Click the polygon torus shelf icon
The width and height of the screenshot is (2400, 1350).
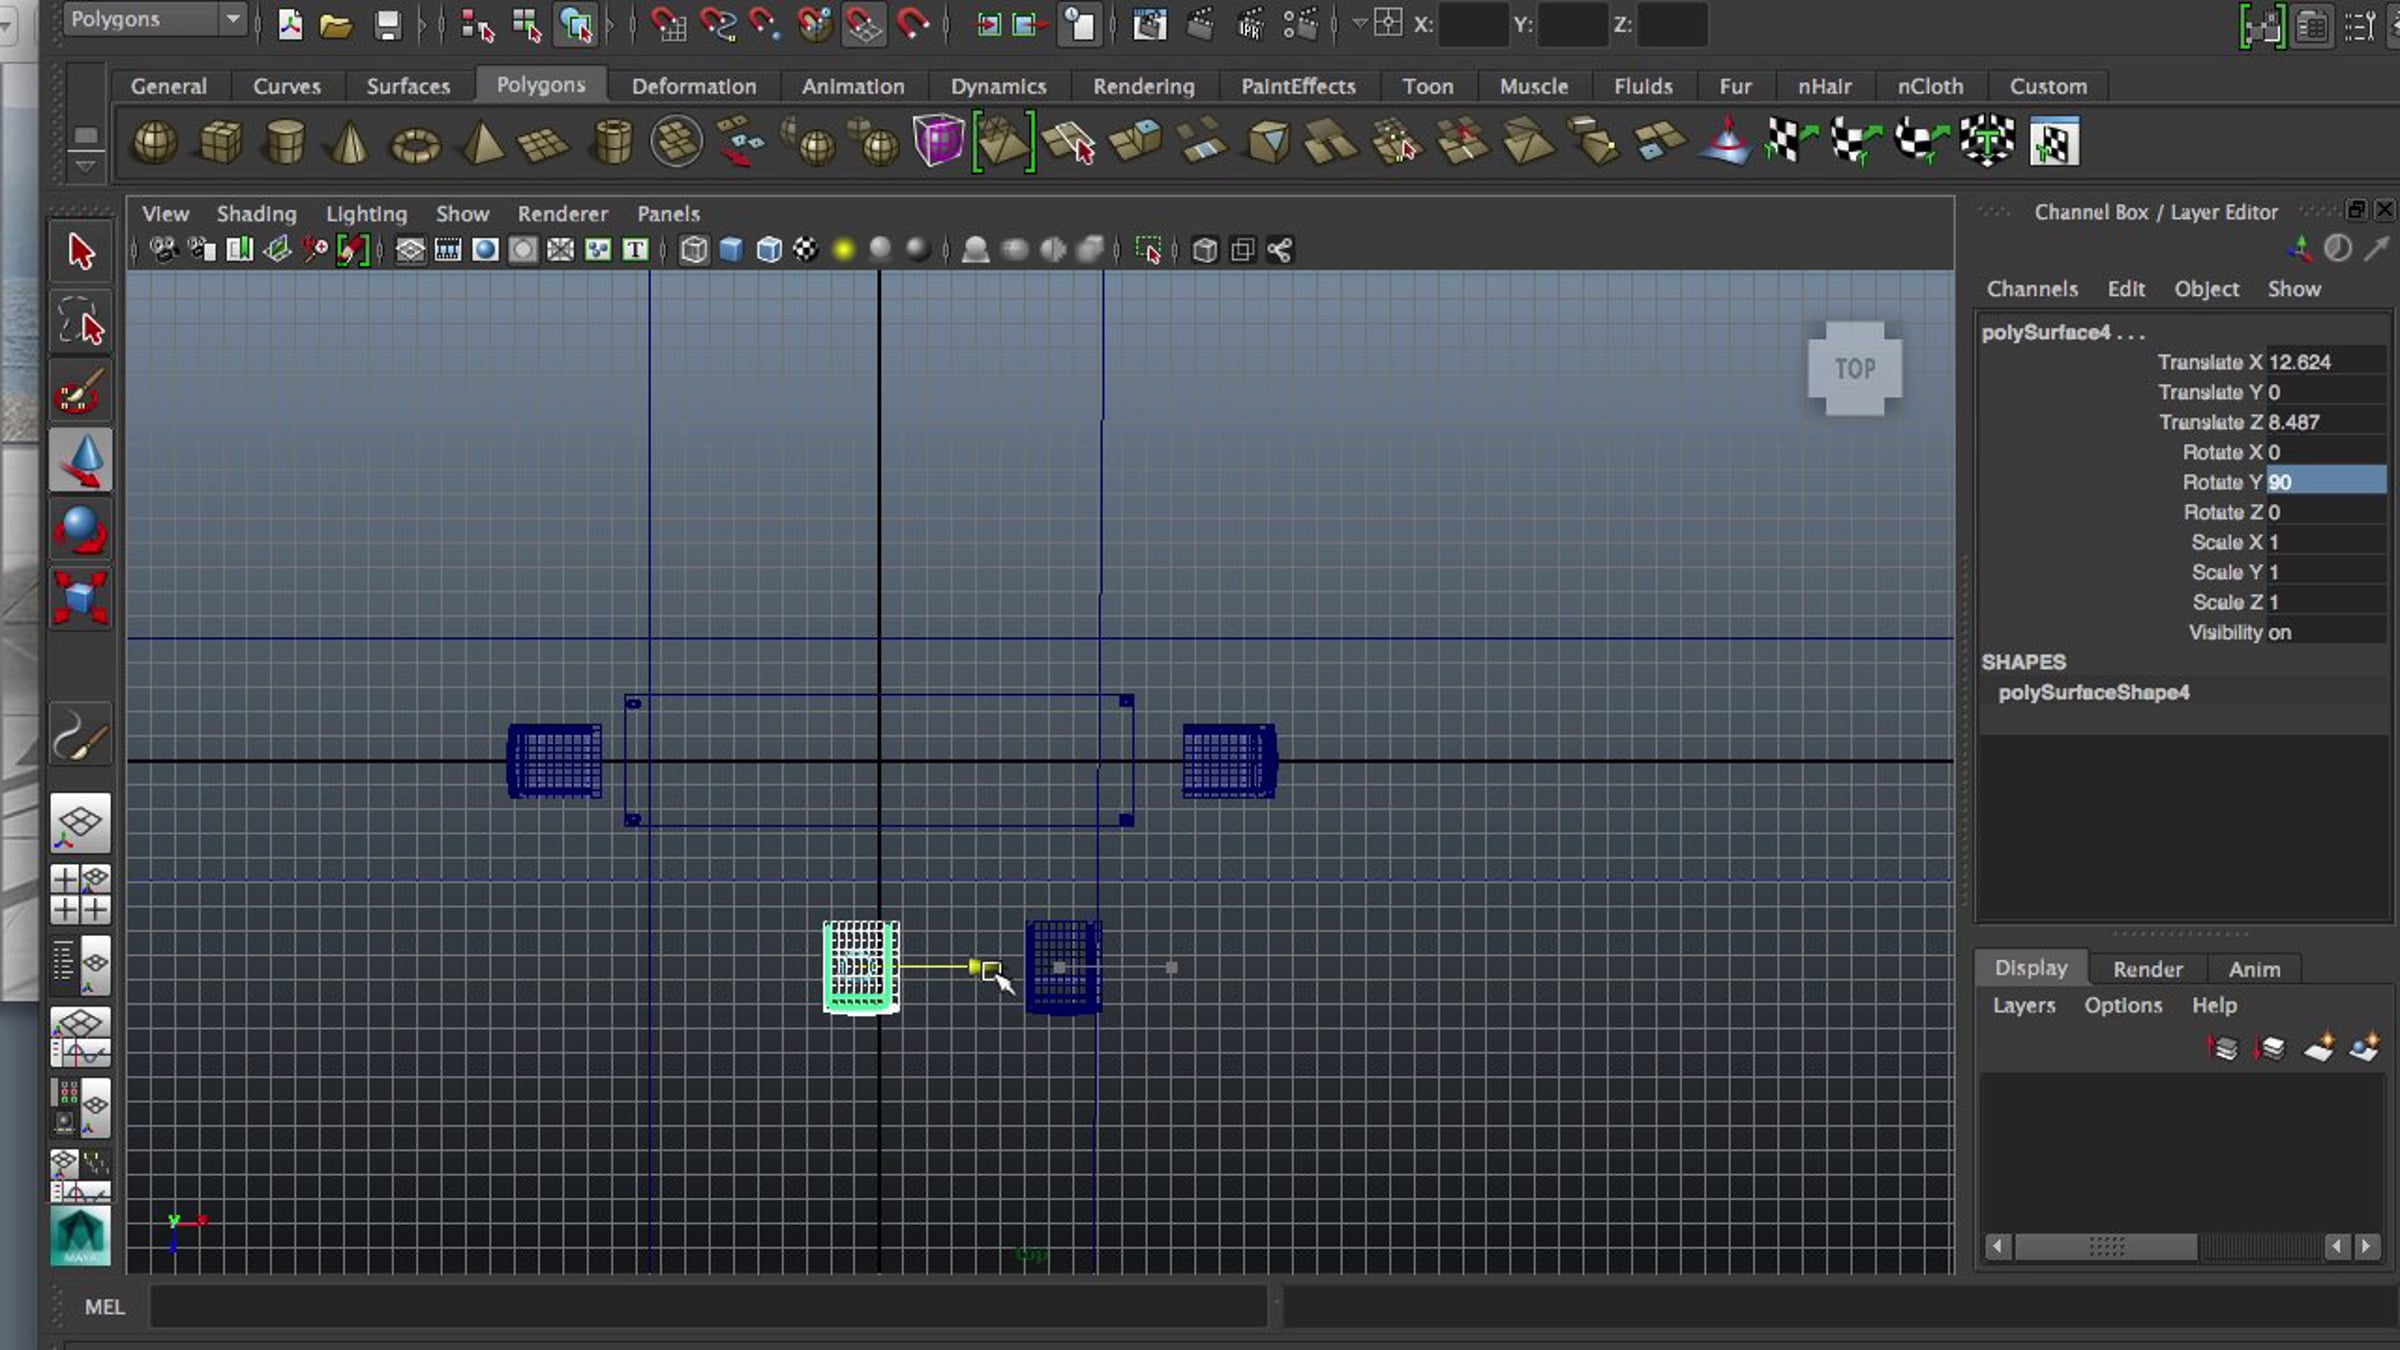pos(415,146)
